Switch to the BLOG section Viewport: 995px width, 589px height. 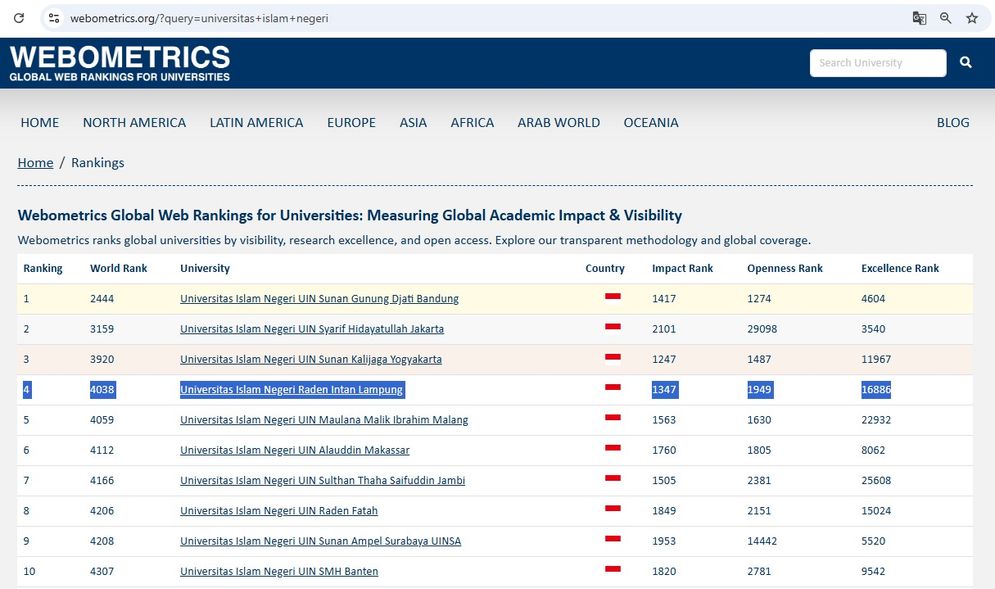tap(952, 122)
